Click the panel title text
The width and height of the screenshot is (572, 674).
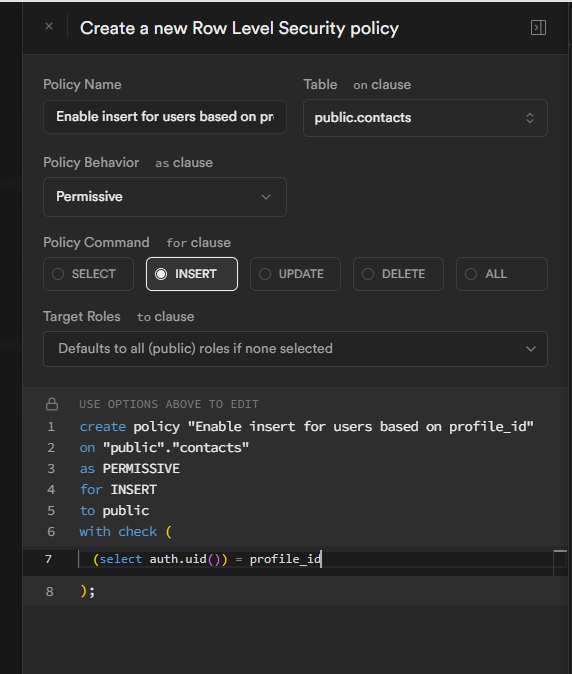point(239,28)
